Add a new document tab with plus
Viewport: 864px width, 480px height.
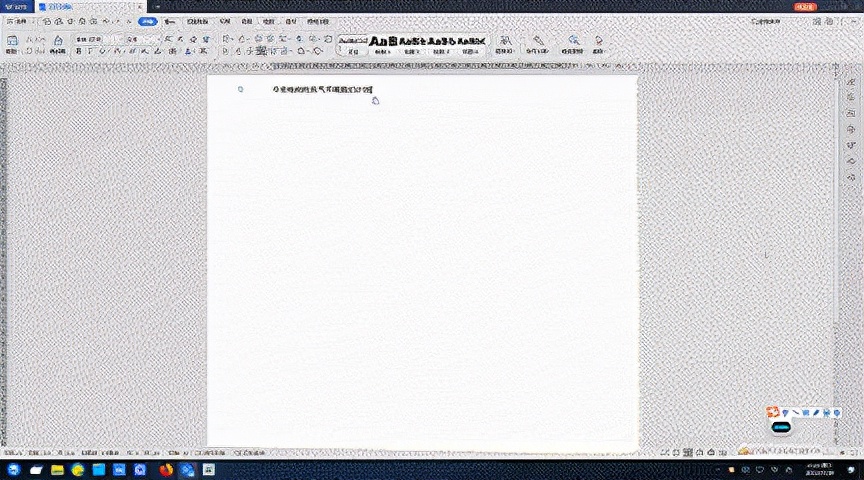(x=158, y=7)
